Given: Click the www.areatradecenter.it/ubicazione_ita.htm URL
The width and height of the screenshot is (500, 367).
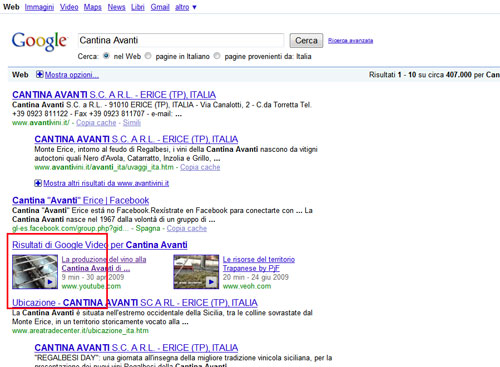Looking at the screenshot, I should pos(80,331).
